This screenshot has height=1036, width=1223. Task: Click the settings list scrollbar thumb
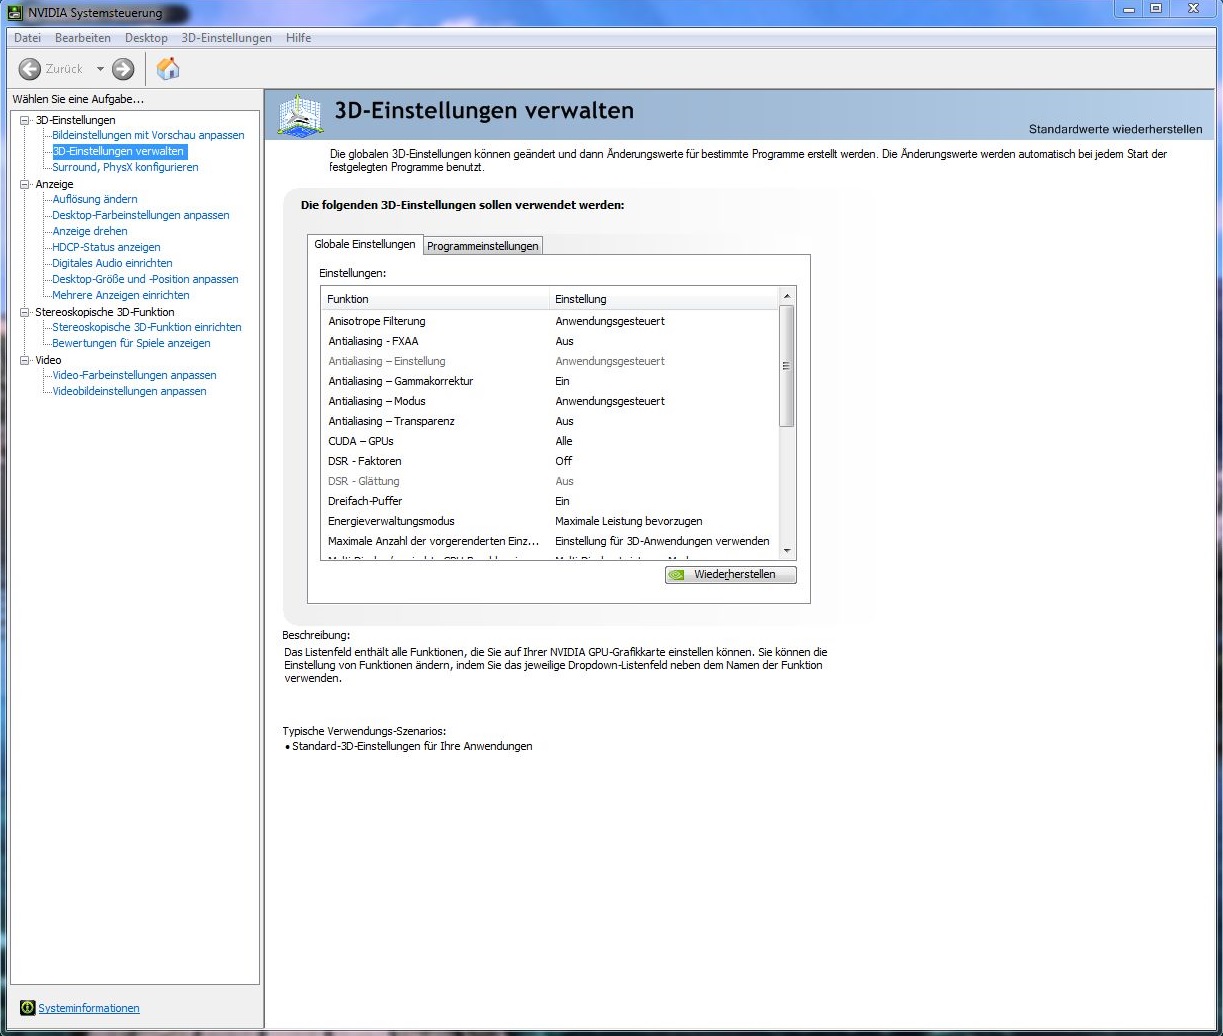(x=786, y=366)
